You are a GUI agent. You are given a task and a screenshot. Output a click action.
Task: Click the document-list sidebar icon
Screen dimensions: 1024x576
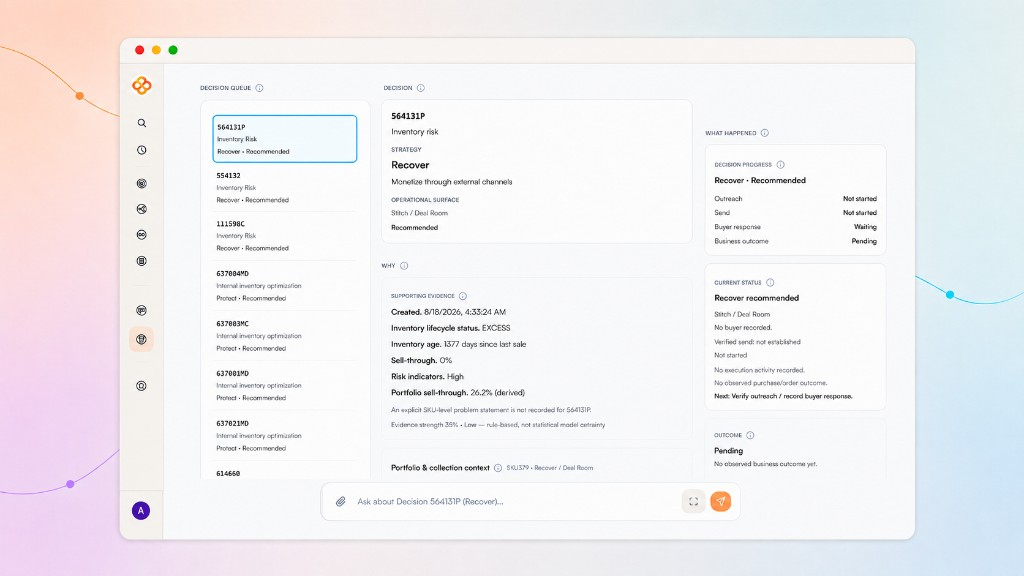(x=142, y=261)
